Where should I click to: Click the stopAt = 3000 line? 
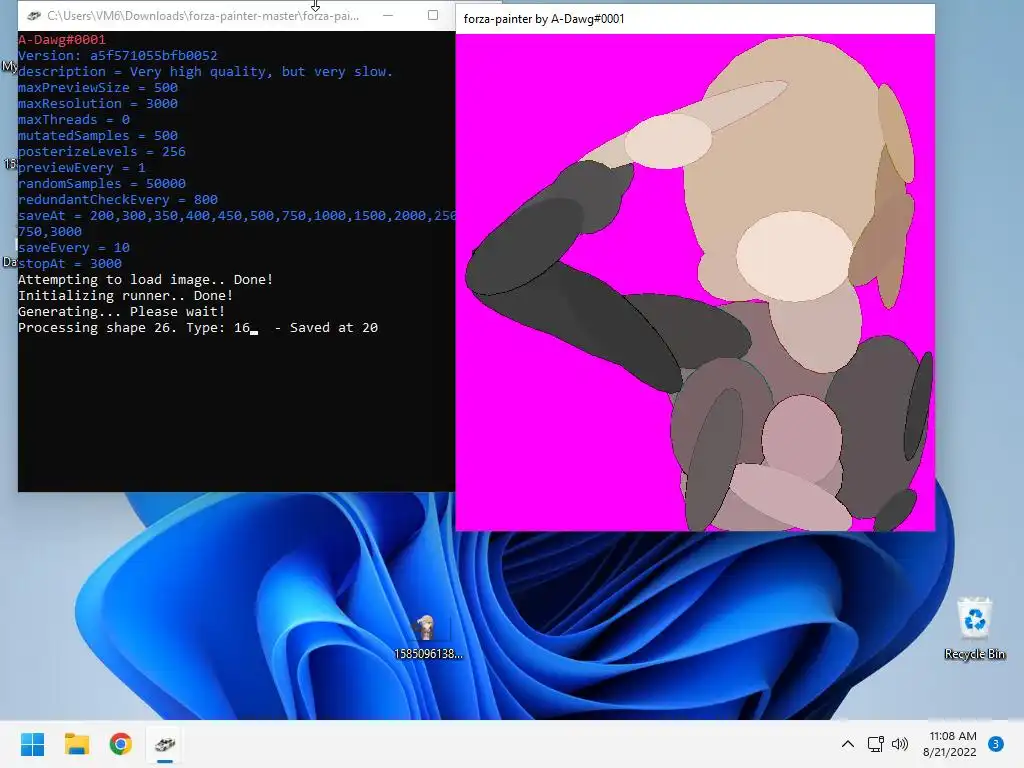(x=69, y=263)
